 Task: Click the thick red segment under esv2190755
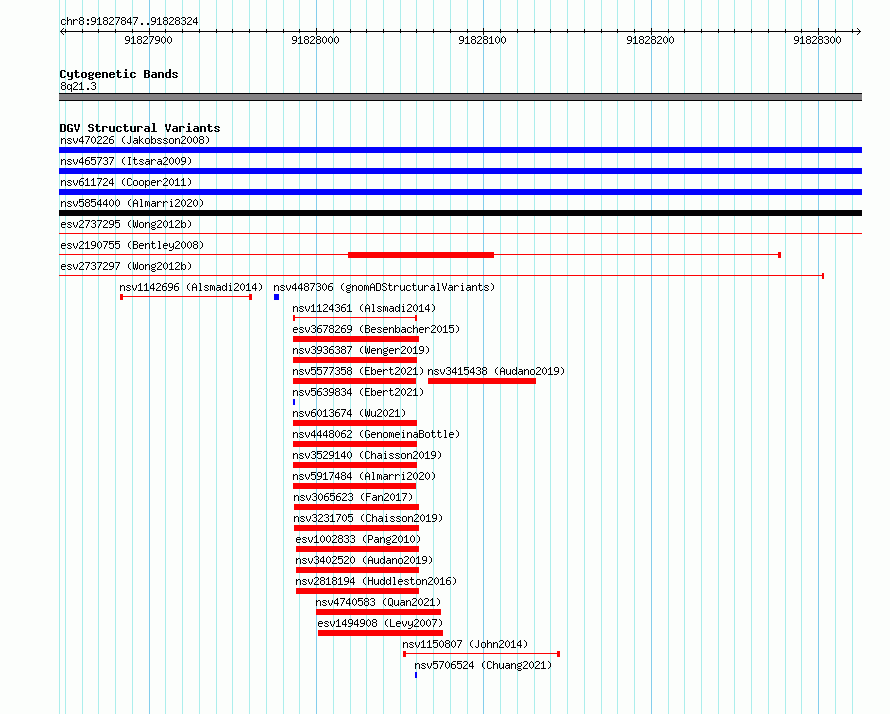(x=421, y=255)
